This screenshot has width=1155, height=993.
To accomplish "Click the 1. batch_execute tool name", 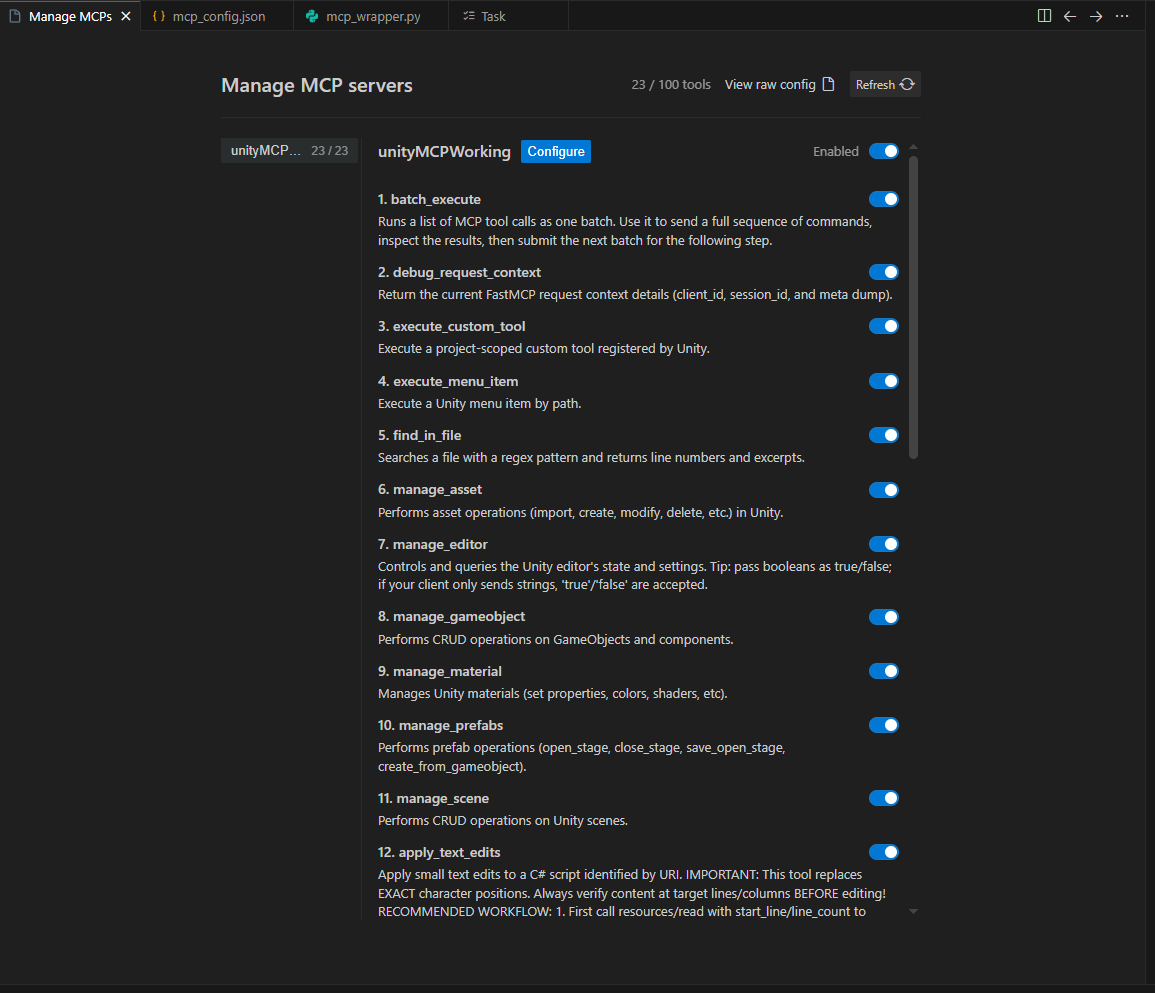I will (429, 200).
